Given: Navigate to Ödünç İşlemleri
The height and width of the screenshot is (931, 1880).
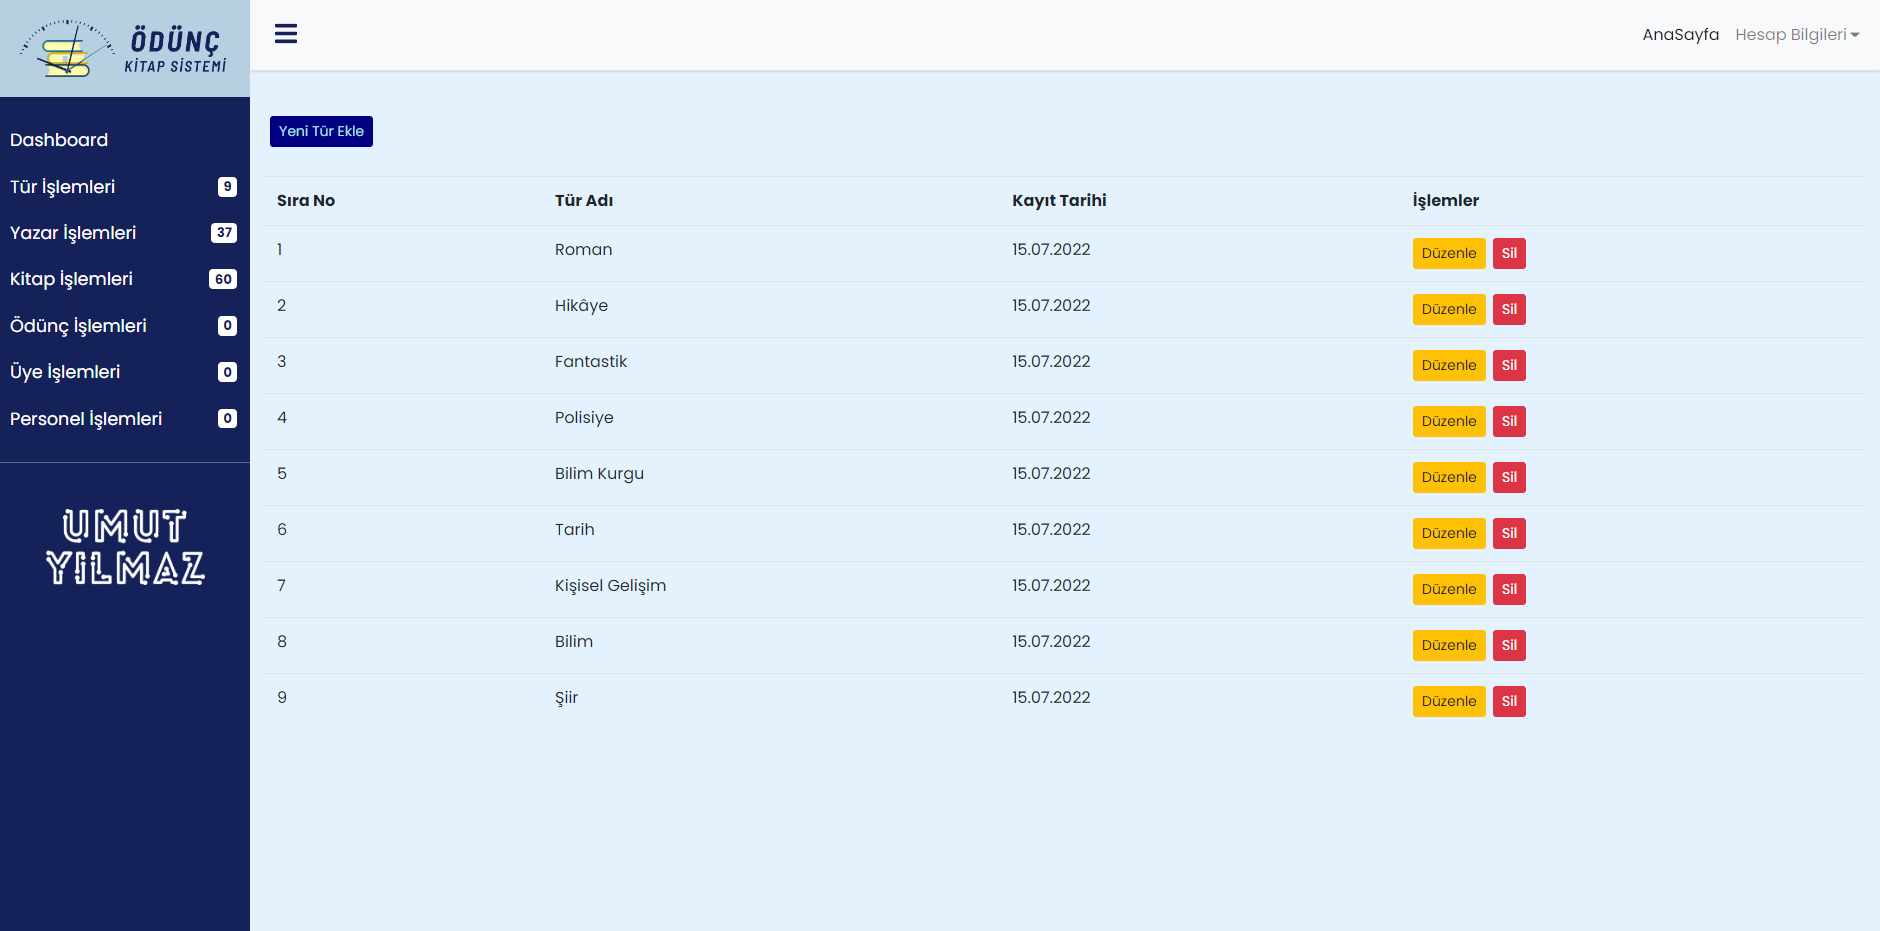Looking at the screenshot, I should tap(78, 326).
